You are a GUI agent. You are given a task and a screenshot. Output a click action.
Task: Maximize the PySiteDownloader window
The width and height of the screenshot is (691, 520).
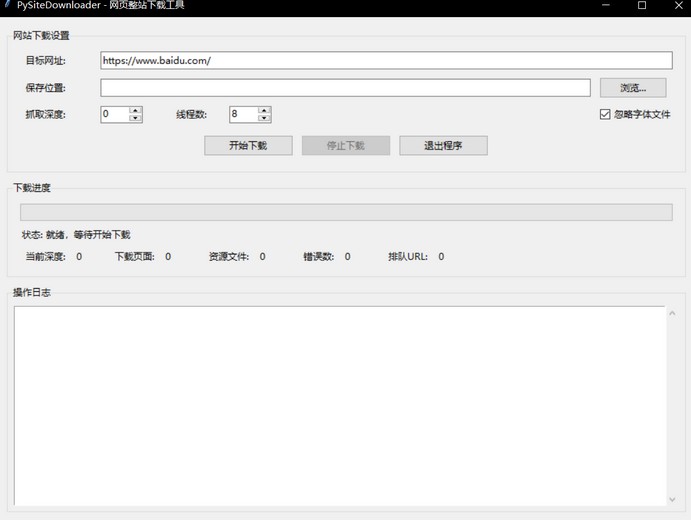pos(642,6)
